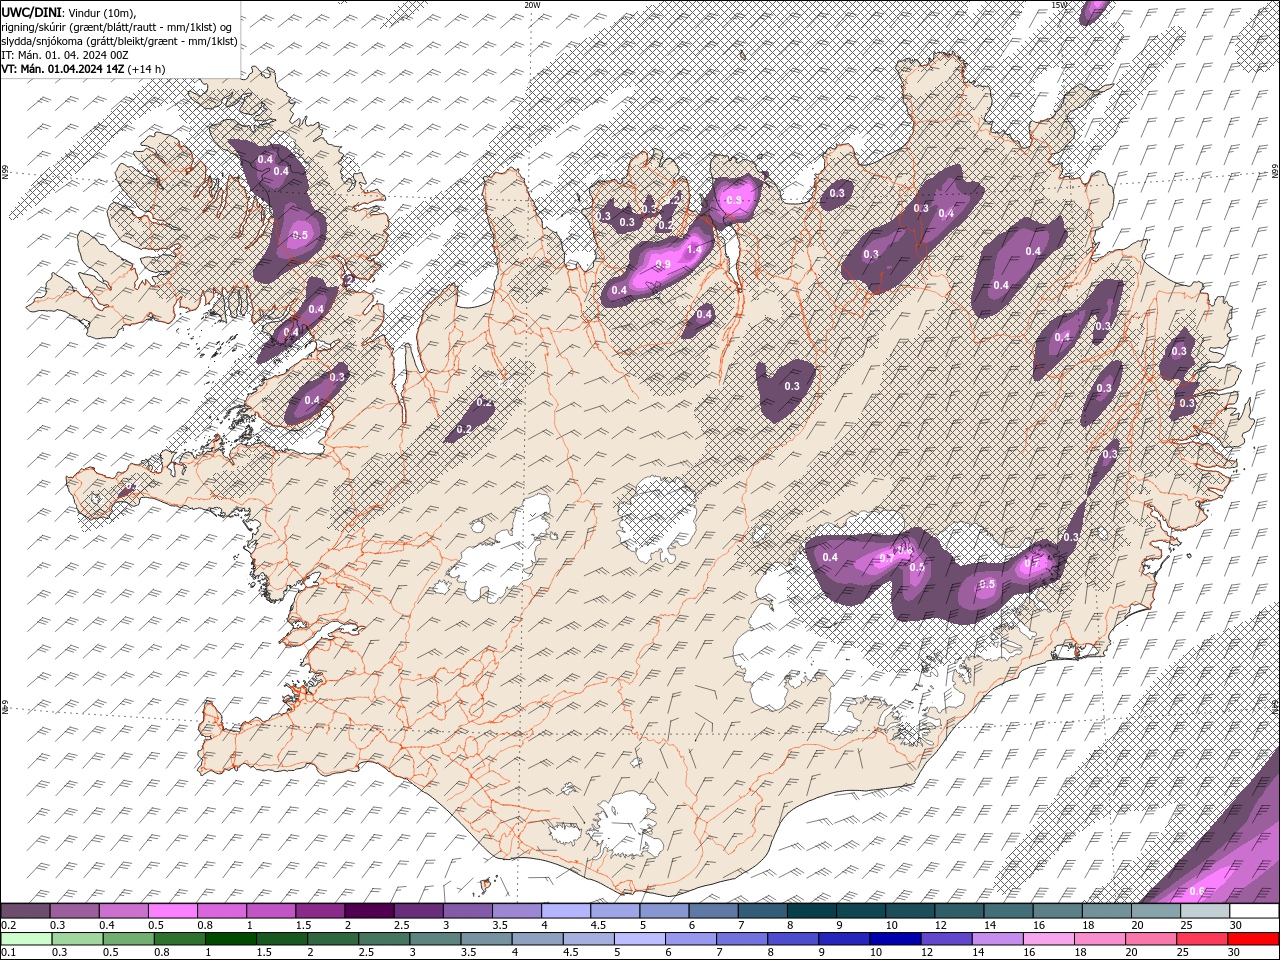This screenshot has height=960, width=1280.
Task: Click the 'UWC/DINI: Vindur (10m),' title text
Action: (68, 12)
